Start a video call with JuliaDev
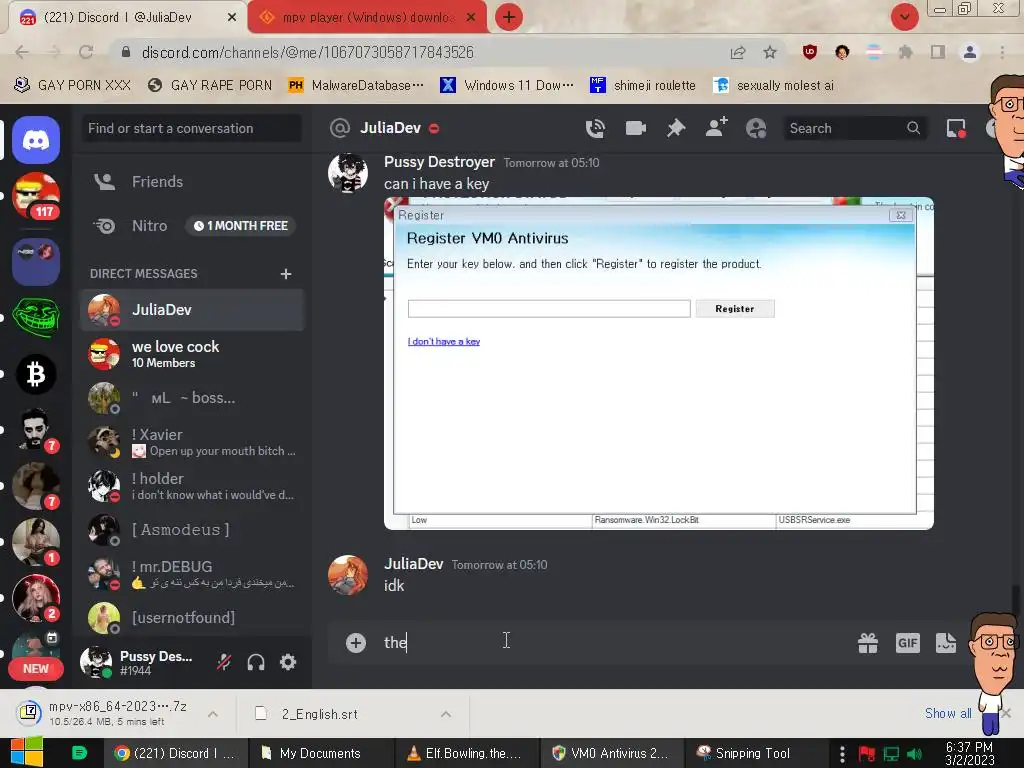 (x=635, y=128)
